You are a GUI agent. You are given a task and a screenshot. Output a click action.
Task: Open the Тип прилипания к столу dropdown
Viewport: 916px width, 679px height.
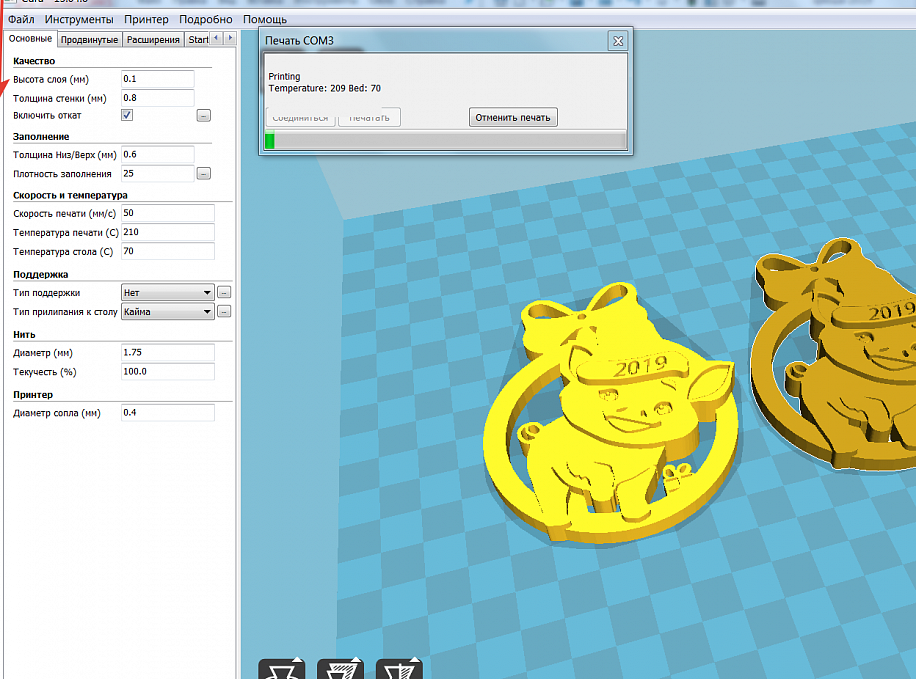pyautogui.click(x=168, y=311)
